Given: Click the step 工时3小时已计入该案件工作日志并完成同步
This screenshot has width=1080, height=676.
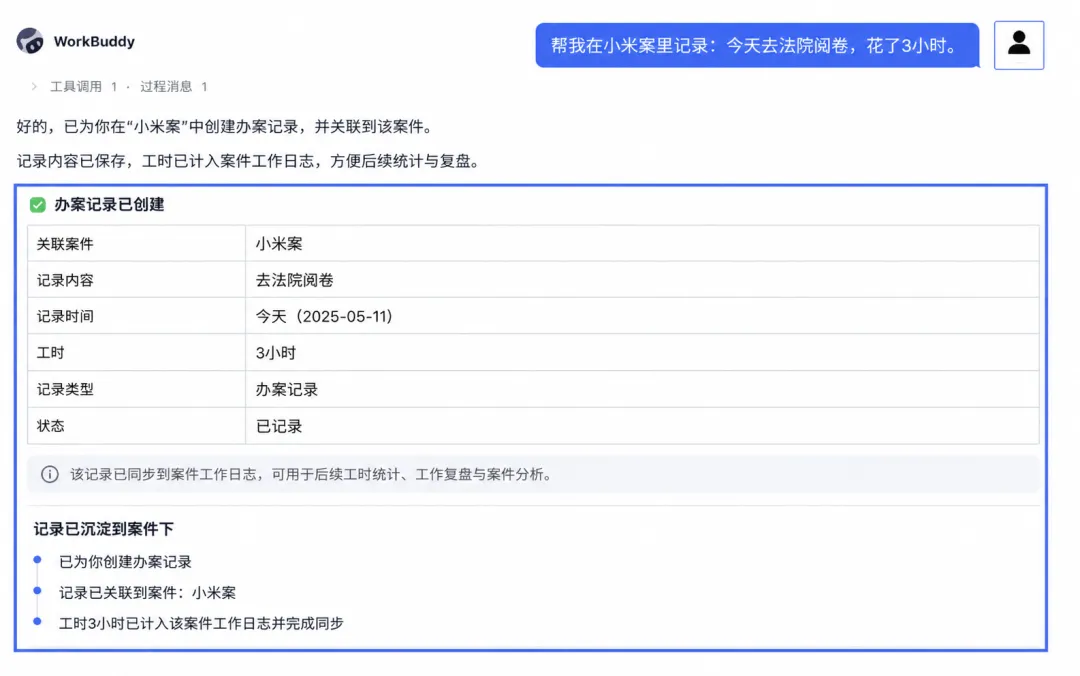Looking at the screenshot, I should [201, 624].
